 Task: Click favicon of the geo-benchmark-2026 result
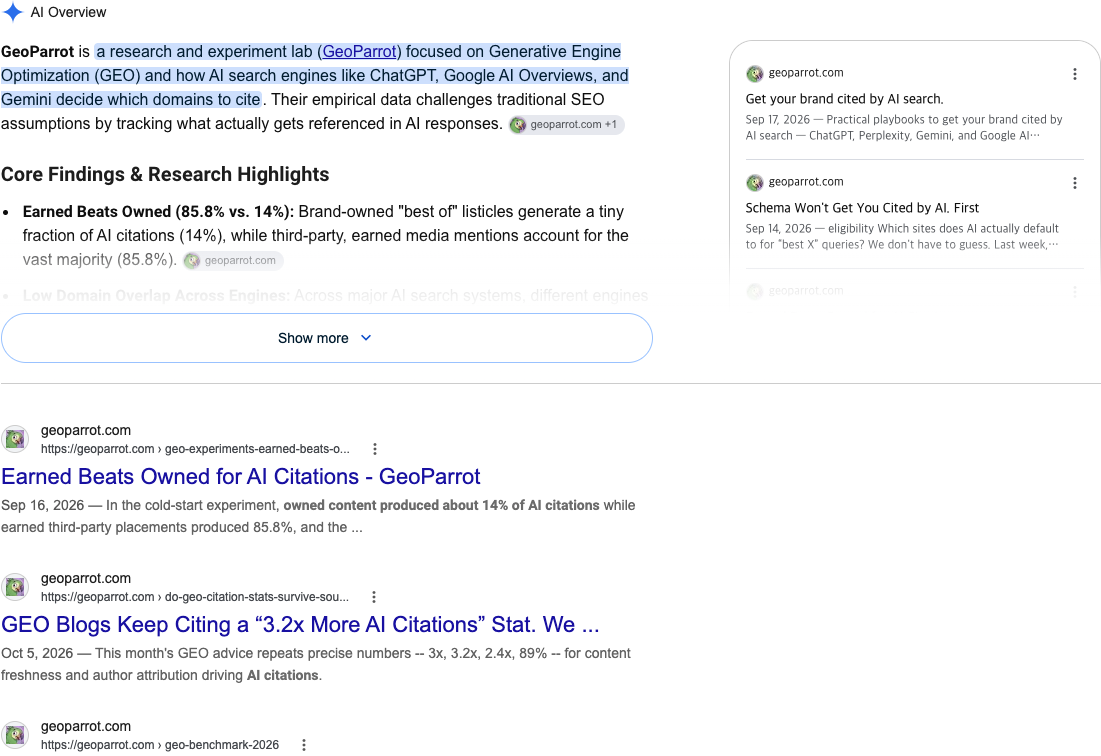click(x=15, y=735)
